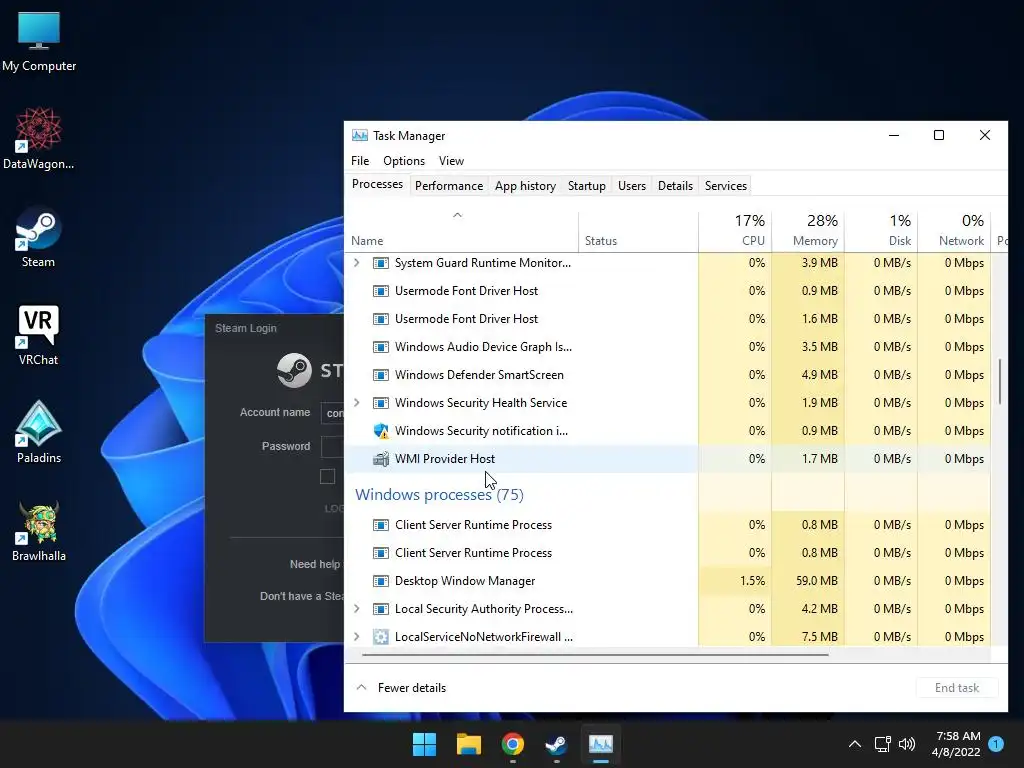Click the Windows Security notification shield icon
Image resolution: width=1024 pixels, height=768 pixels.
tap(381, 431)
